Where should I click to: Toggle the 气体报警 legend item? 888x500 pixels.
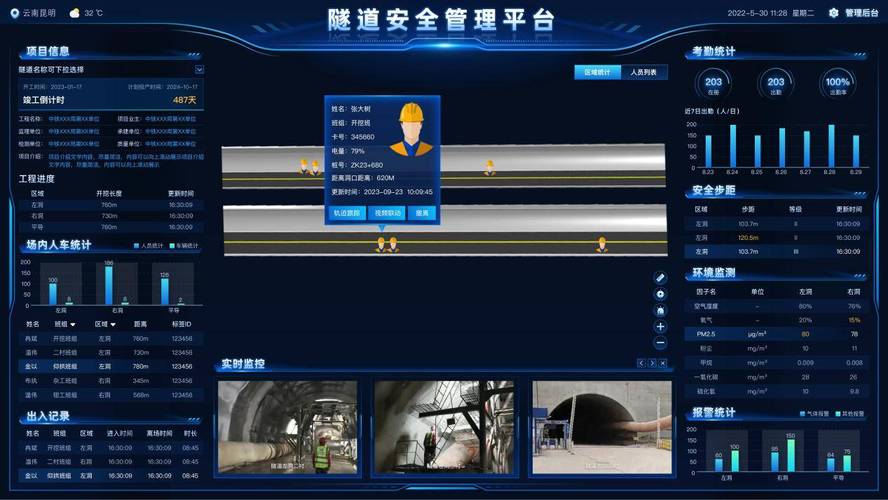tap(814, 414)
